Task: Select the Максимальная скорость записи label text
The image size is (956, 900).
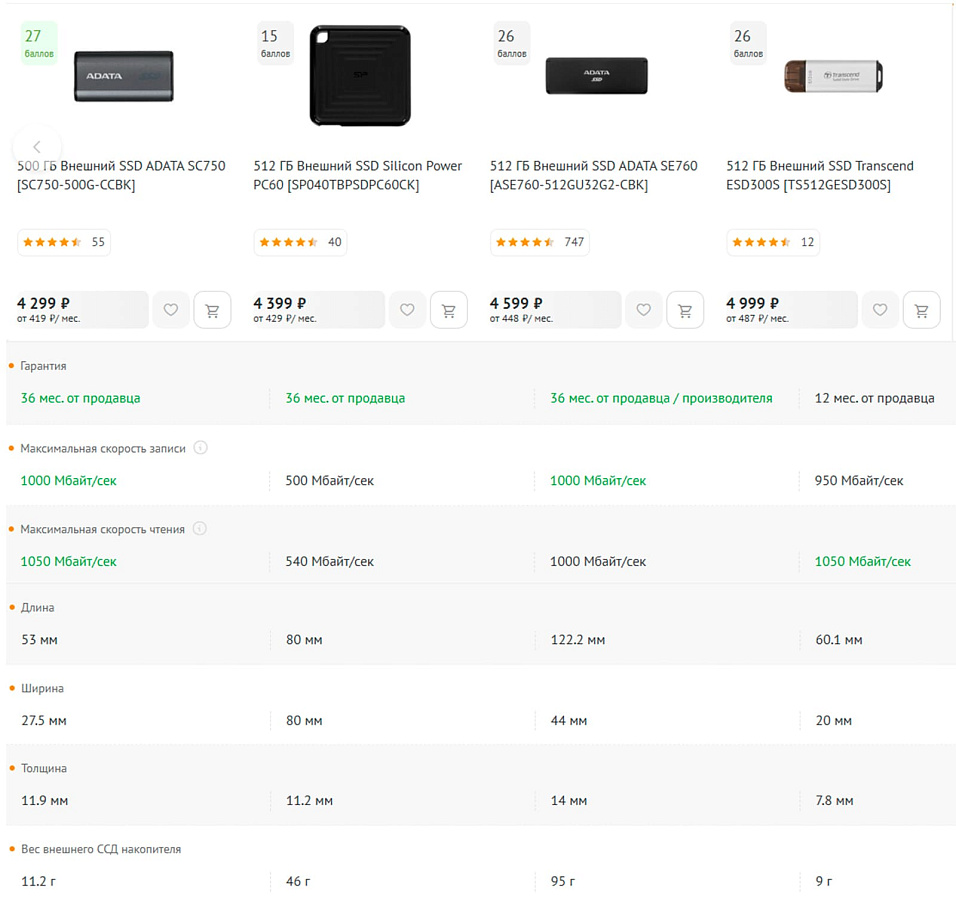Action: pos(102,448)
